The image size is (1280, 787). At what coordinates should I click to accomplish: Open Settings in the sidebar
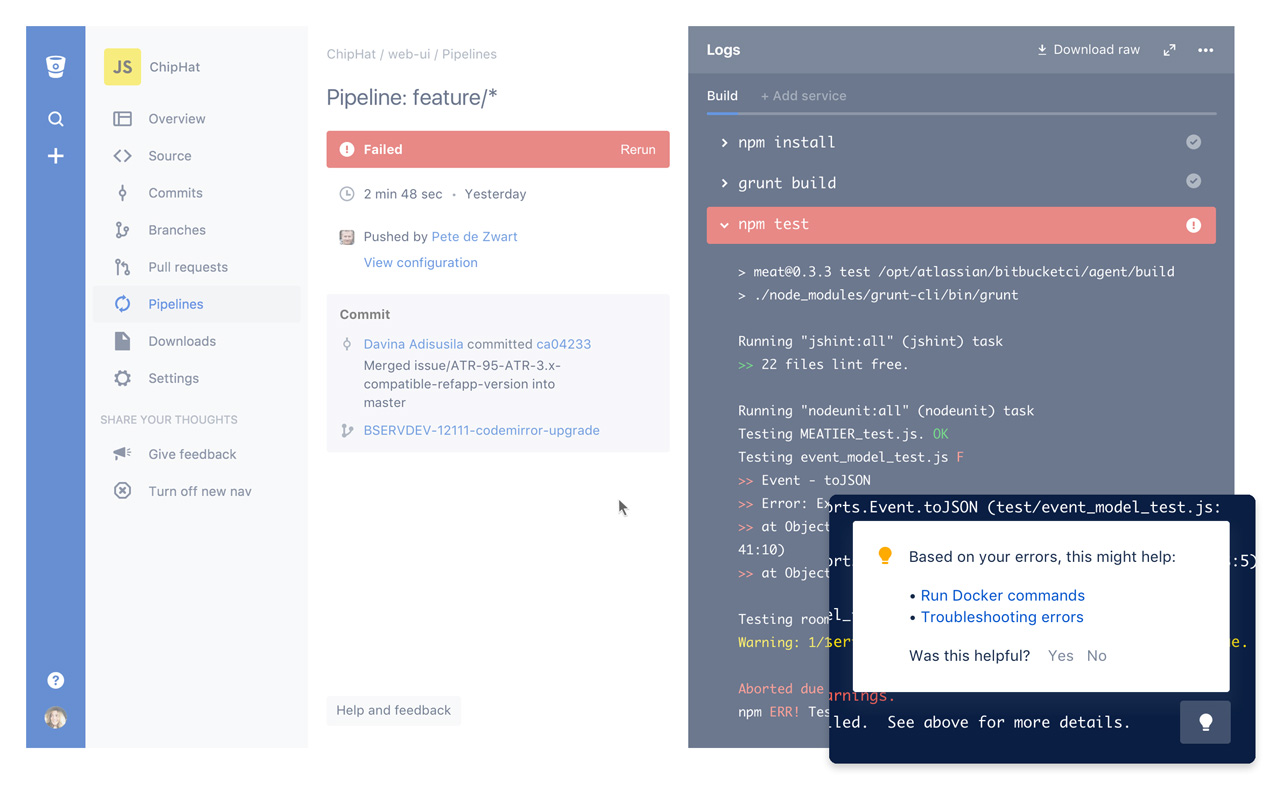174,378
